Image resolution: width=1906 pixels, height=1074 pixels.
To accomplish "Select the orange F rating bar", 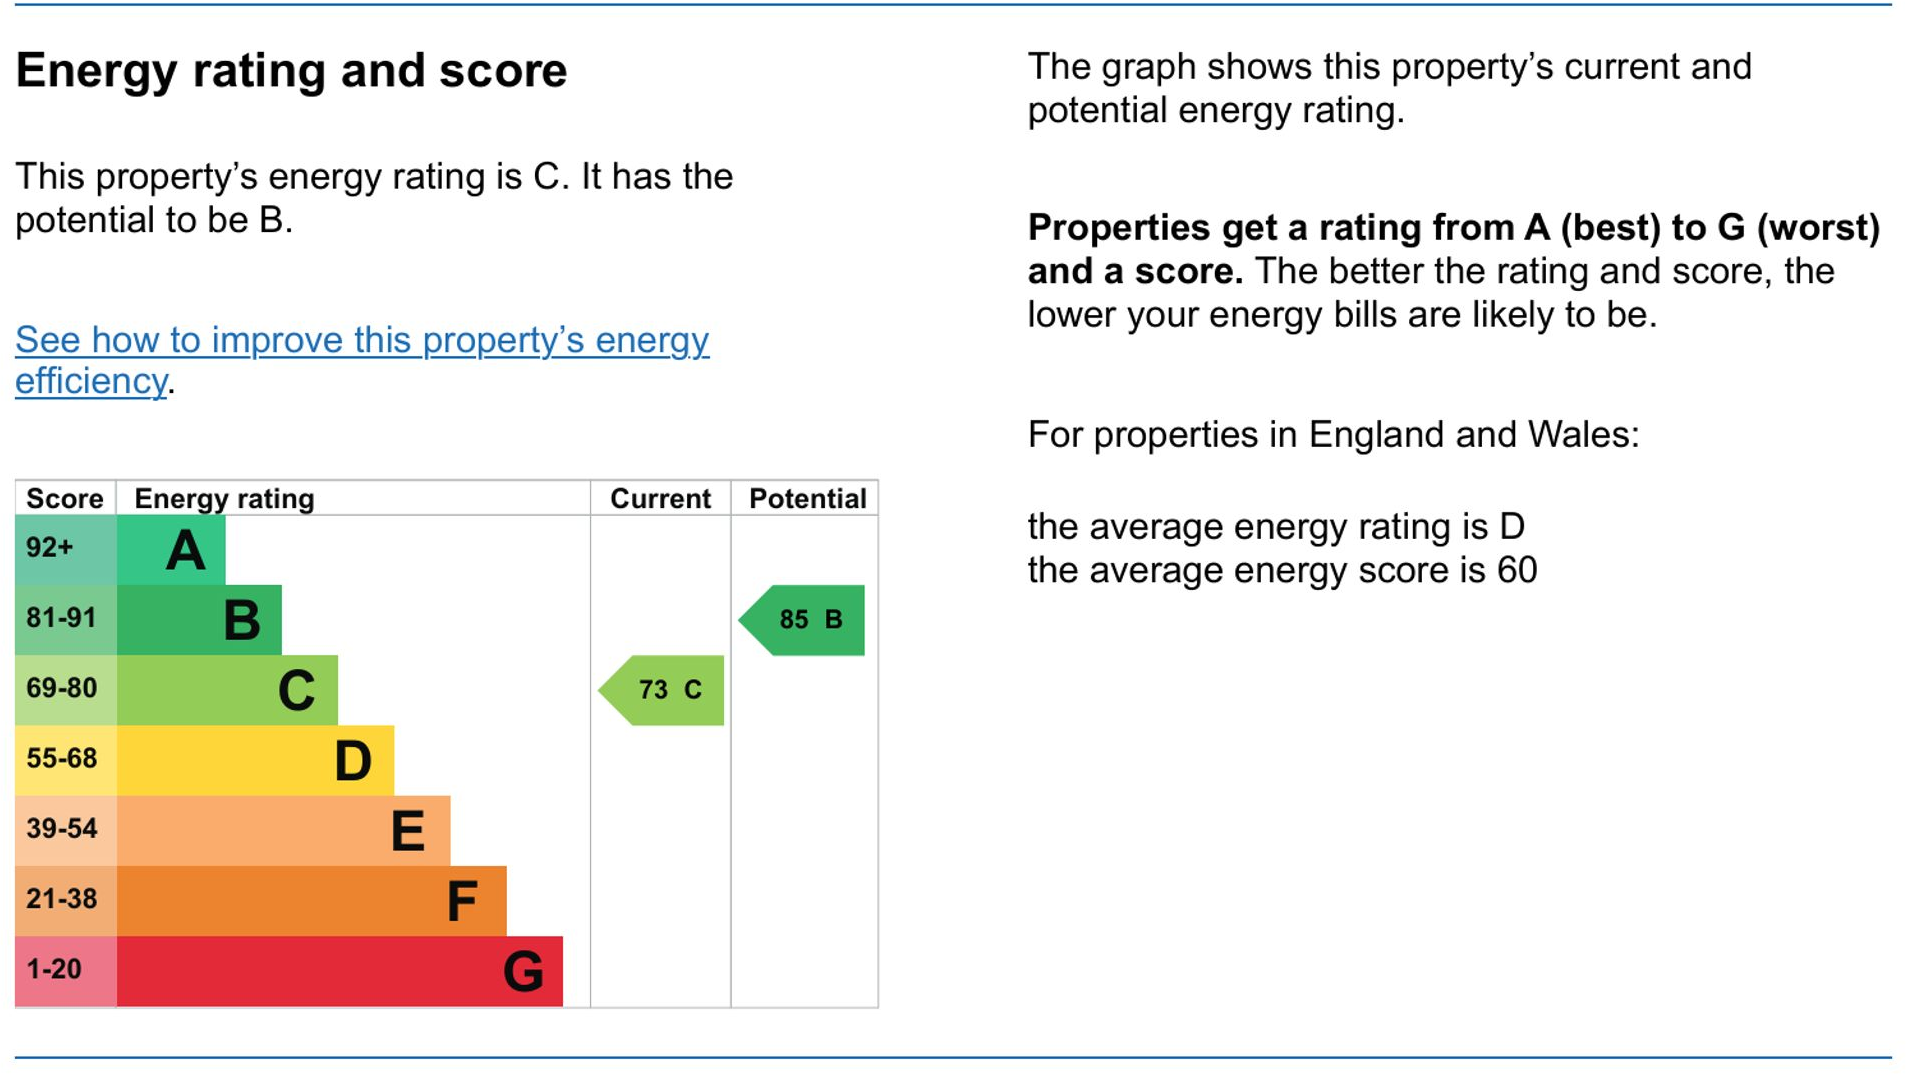I will pyautogui.click(x=311, y=900).
